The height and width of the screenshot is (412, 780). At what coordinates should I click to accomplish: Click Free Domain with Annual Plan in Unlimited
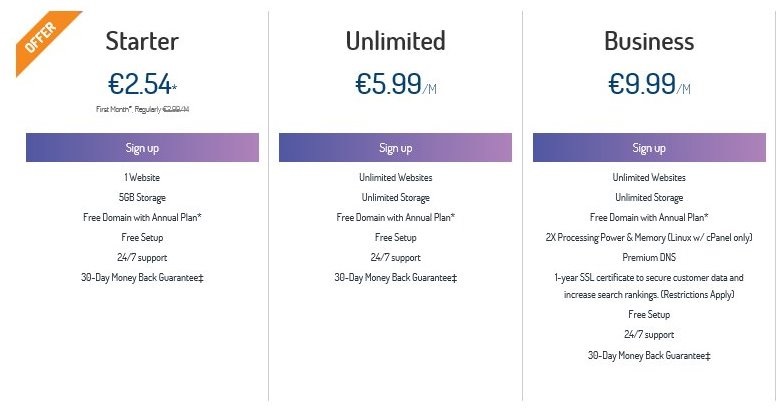395,217
